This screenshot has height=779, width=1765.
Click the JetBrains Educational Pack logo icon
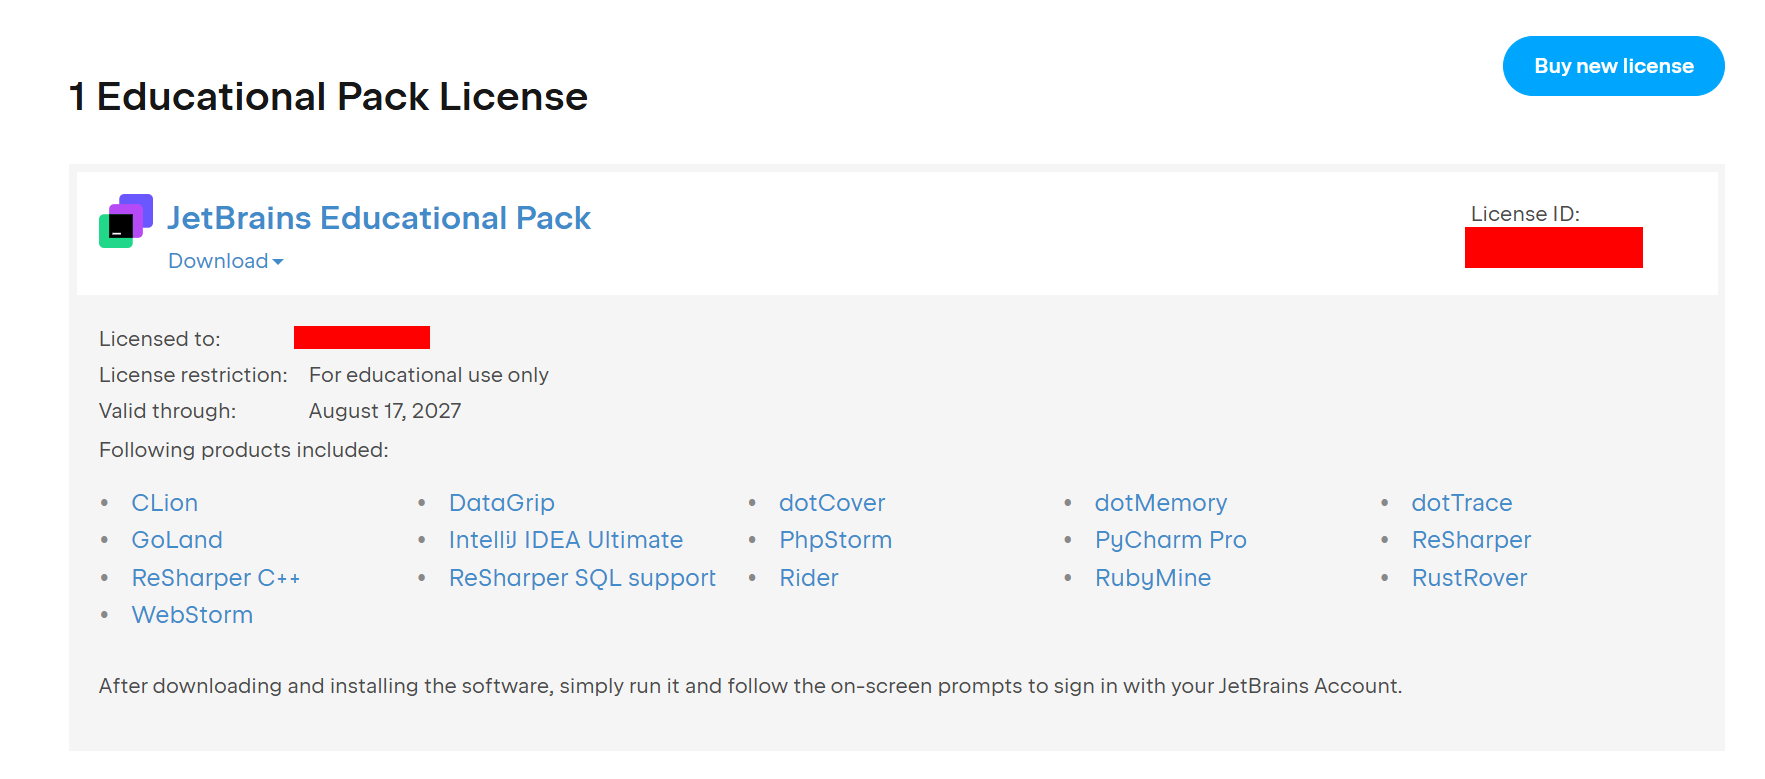coord(126,221)
